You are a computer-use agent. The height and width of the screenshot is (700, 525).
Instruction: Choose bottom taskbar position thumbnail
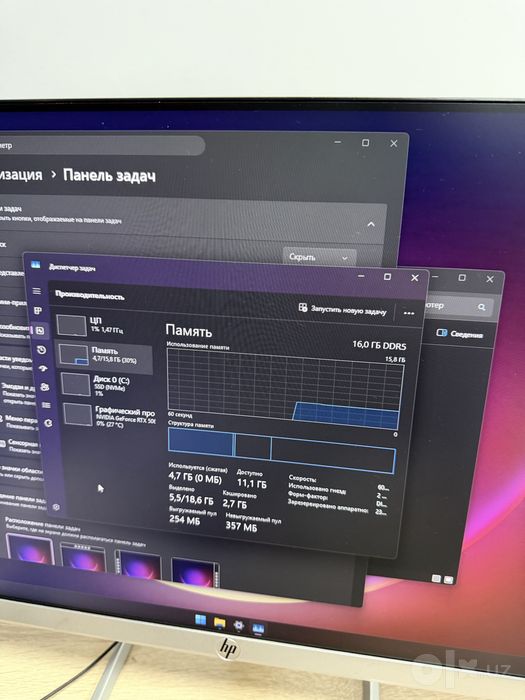(30, 548)
